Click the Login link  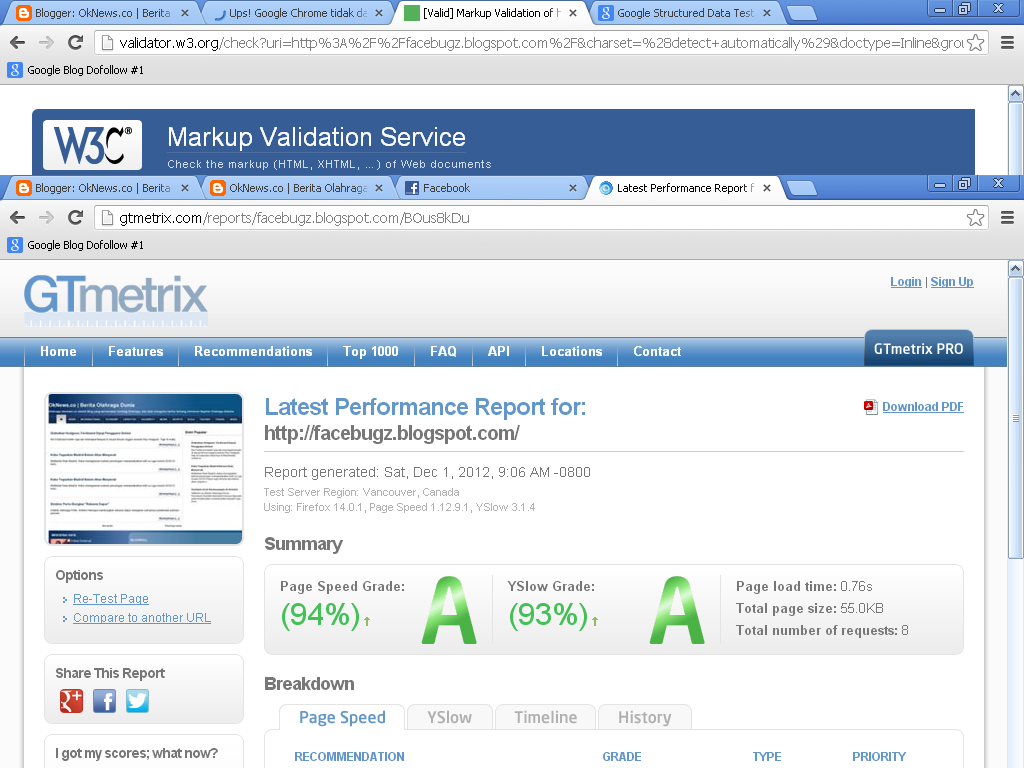[905, 281]
